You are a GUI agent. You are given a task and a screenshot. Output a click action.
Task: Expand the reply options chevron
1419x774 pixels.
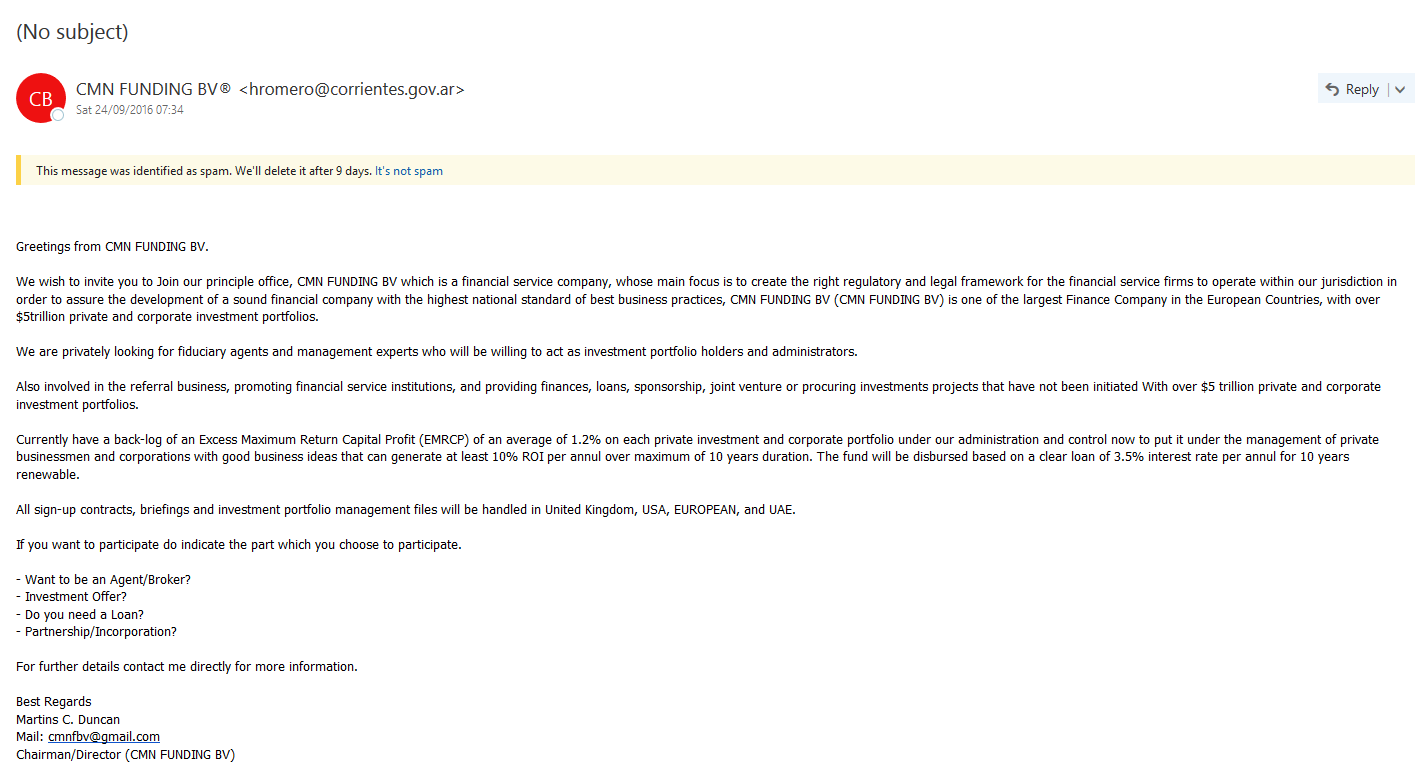coord(1400,89)
